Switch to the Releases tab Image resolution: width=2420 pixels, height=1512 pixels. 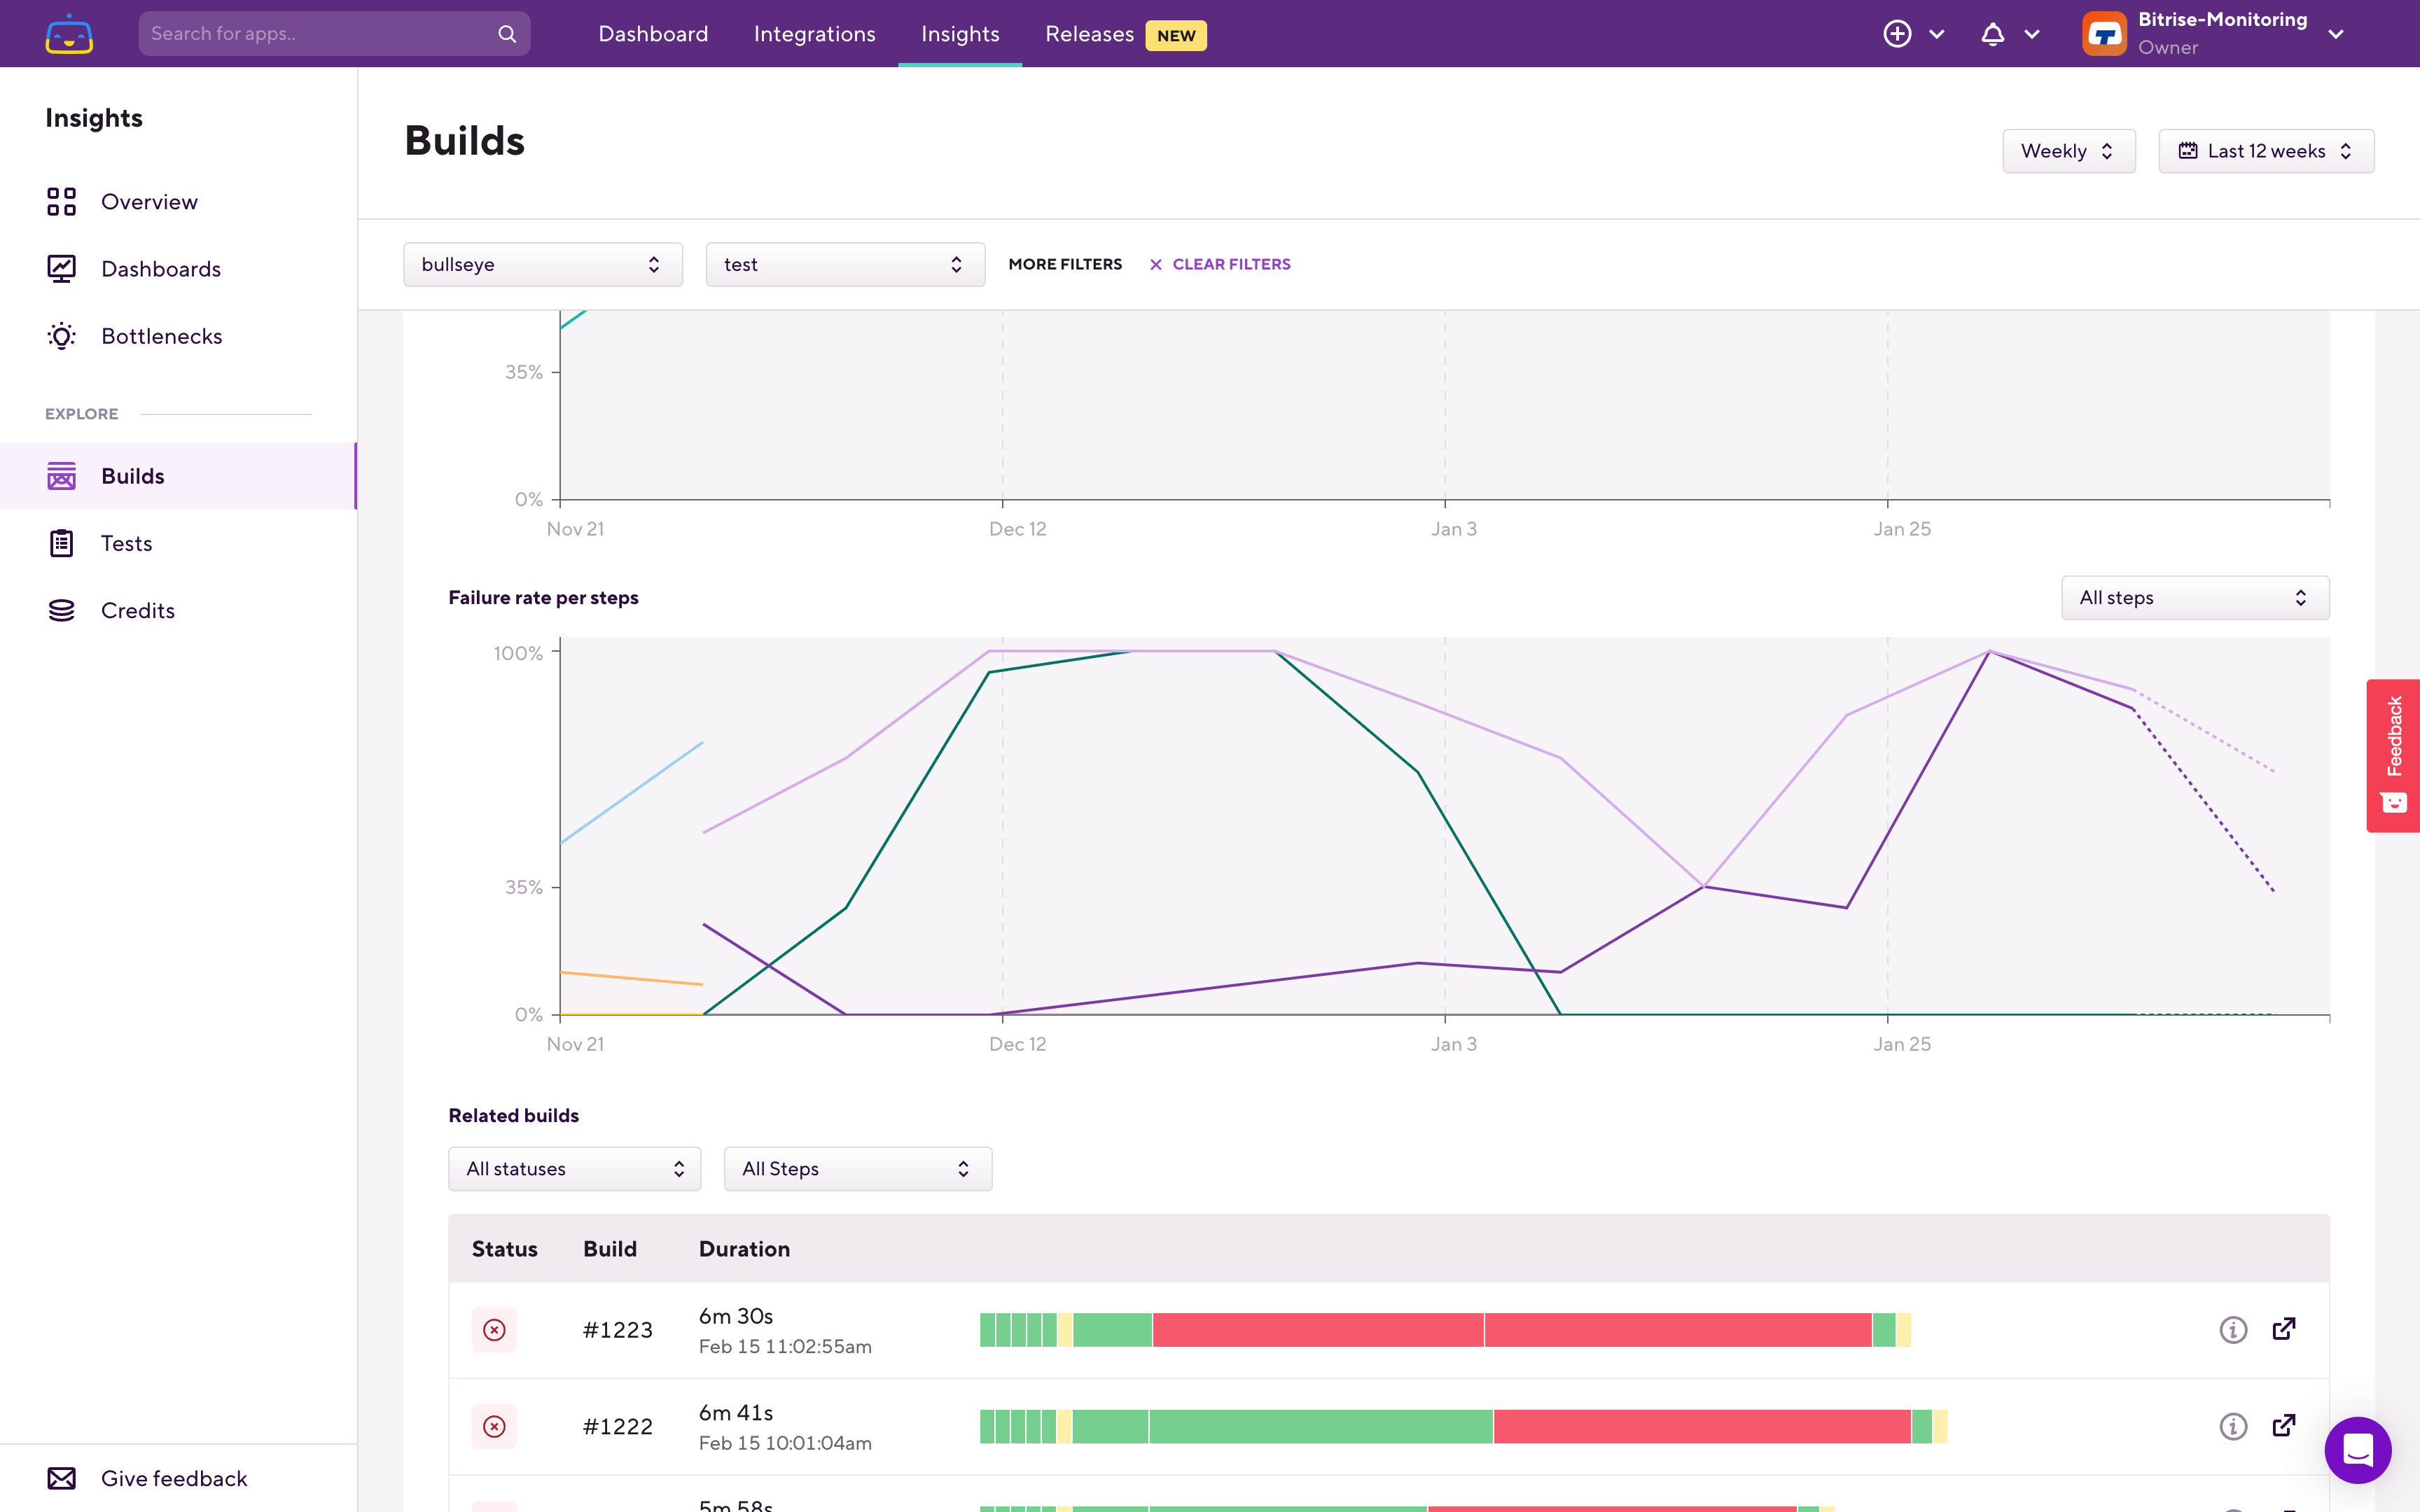[x=1089, y=34]
